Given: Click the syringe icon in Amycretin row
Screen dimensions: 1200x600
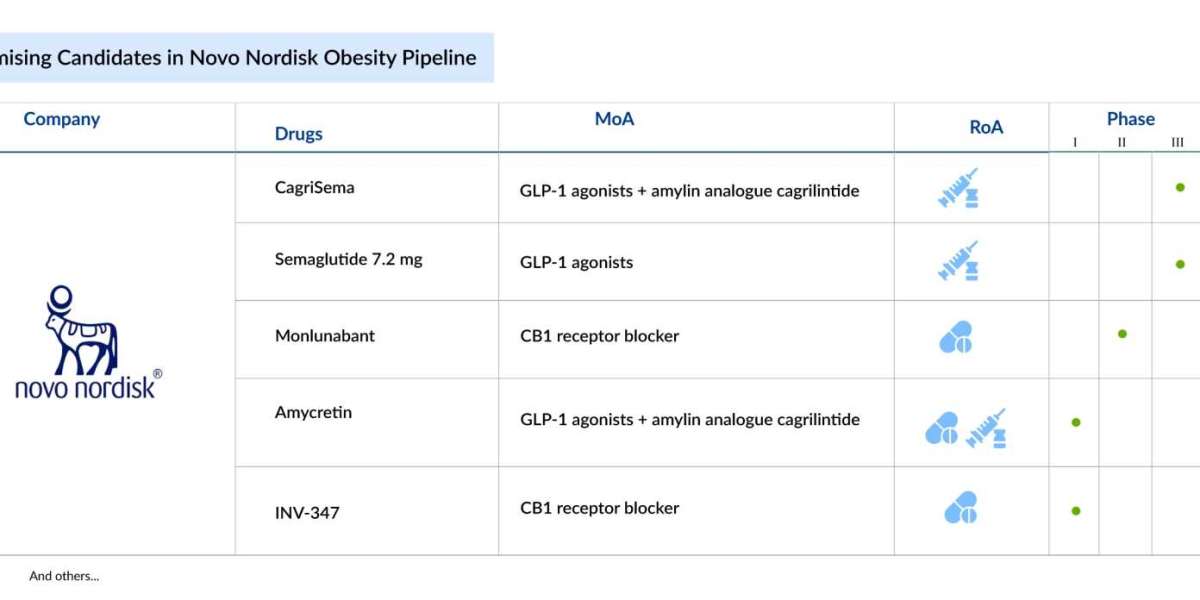Looking at the screenshot, I should (987, 428).
